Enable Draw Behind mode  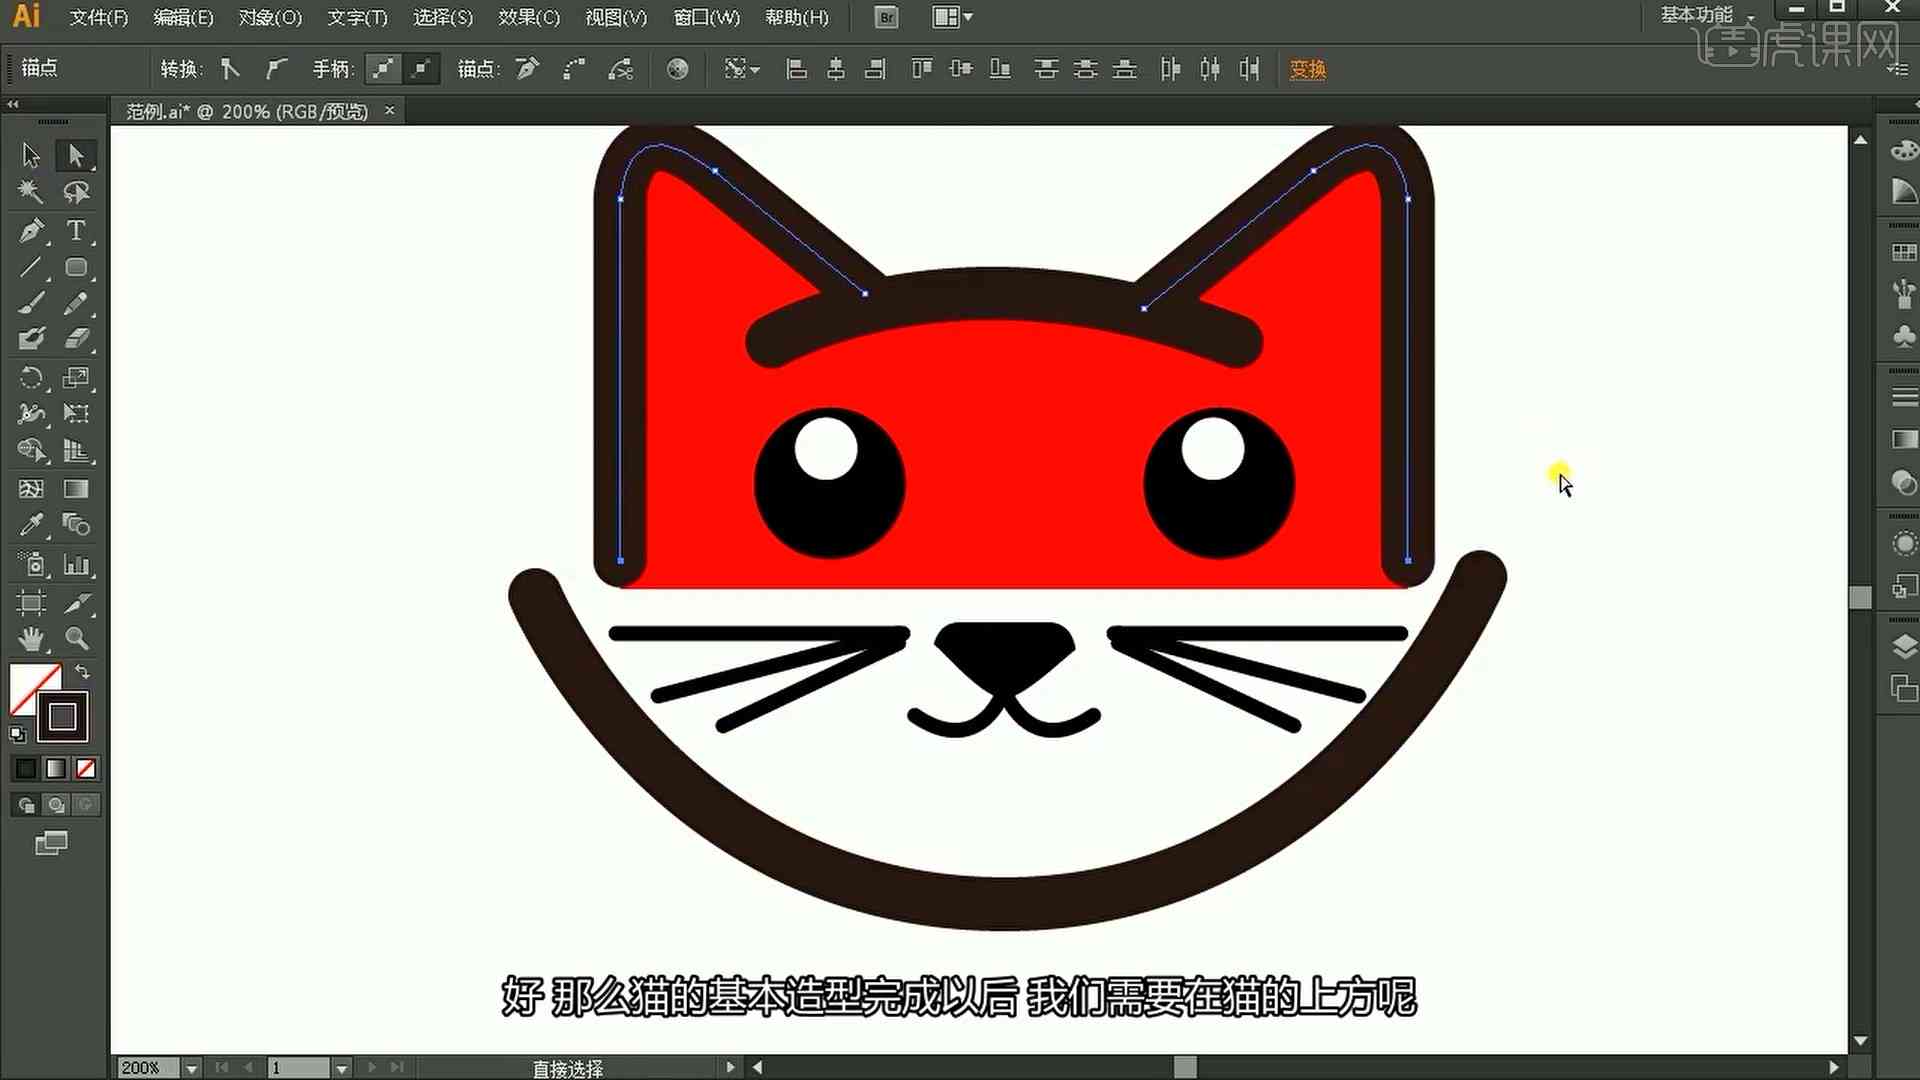56,804
